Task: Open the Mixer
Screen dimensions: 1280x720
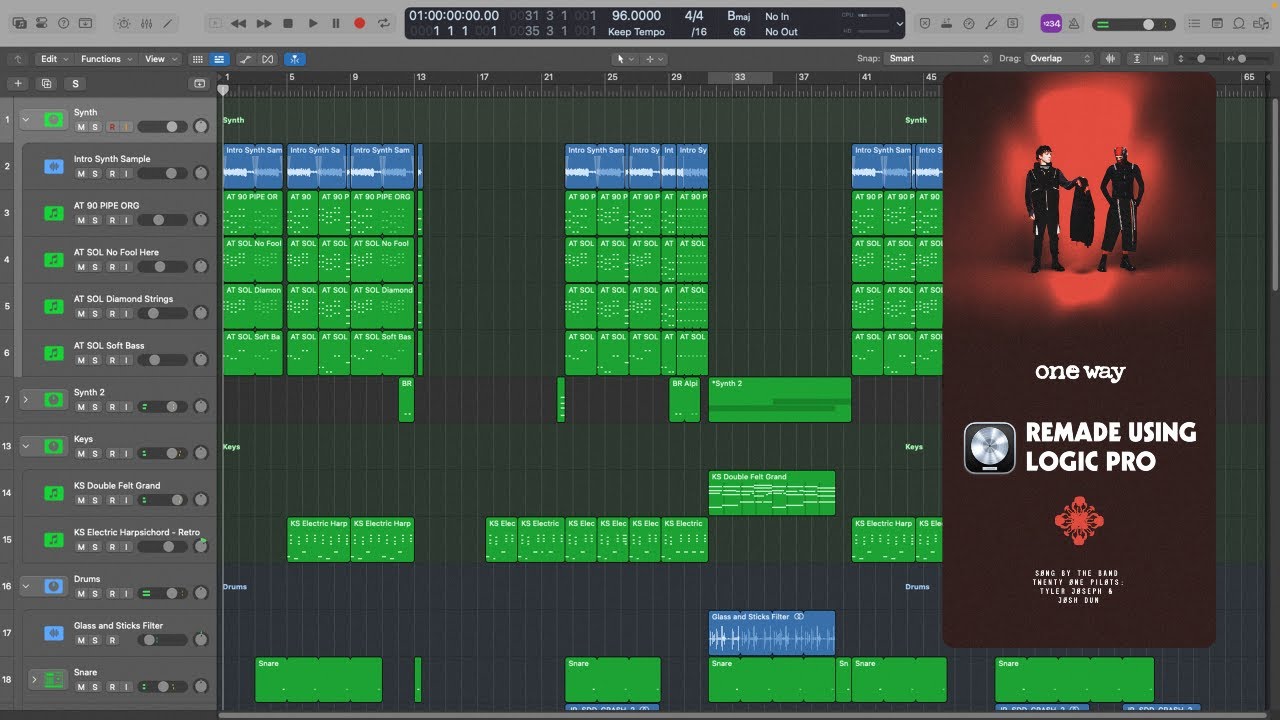Action: [x=146, y=23]
